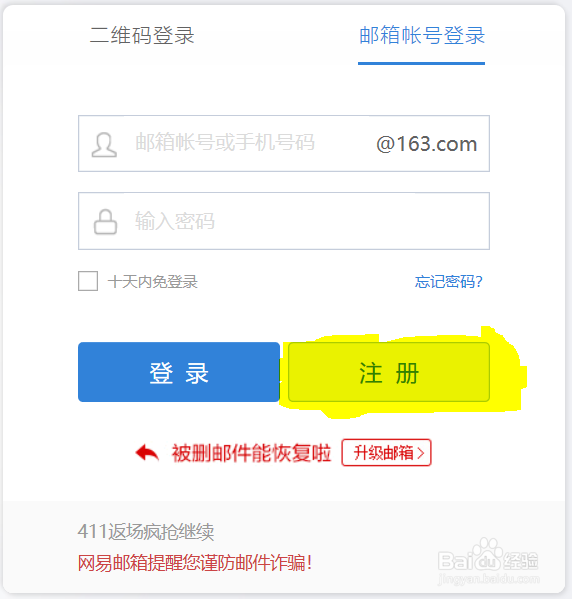Open the 被删邮件能恢复啦 promotion text
572x599 pixels.
click(x=251, y=453)
